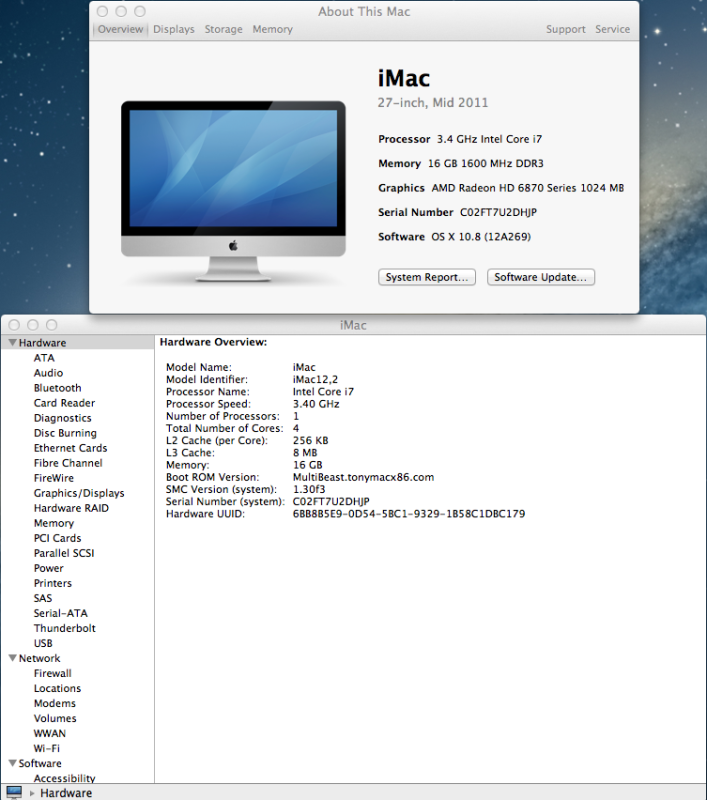Select Accessibility in the sidebar
This screenshot has height=800, width=707.
click(x=64, y=778)
